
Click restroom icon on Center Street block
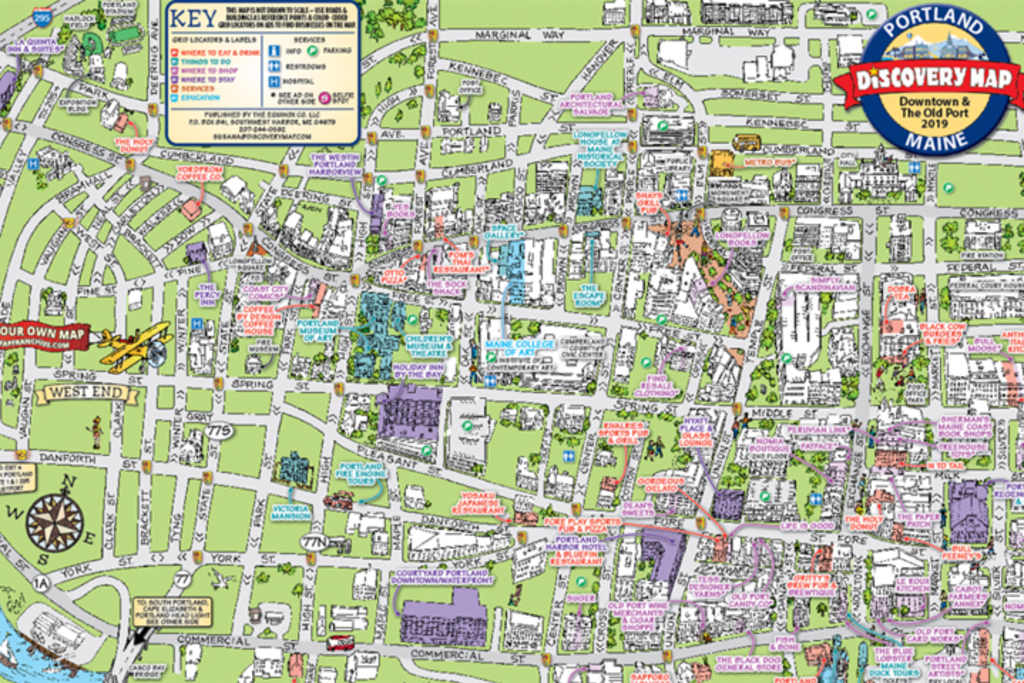coord(569,457)
